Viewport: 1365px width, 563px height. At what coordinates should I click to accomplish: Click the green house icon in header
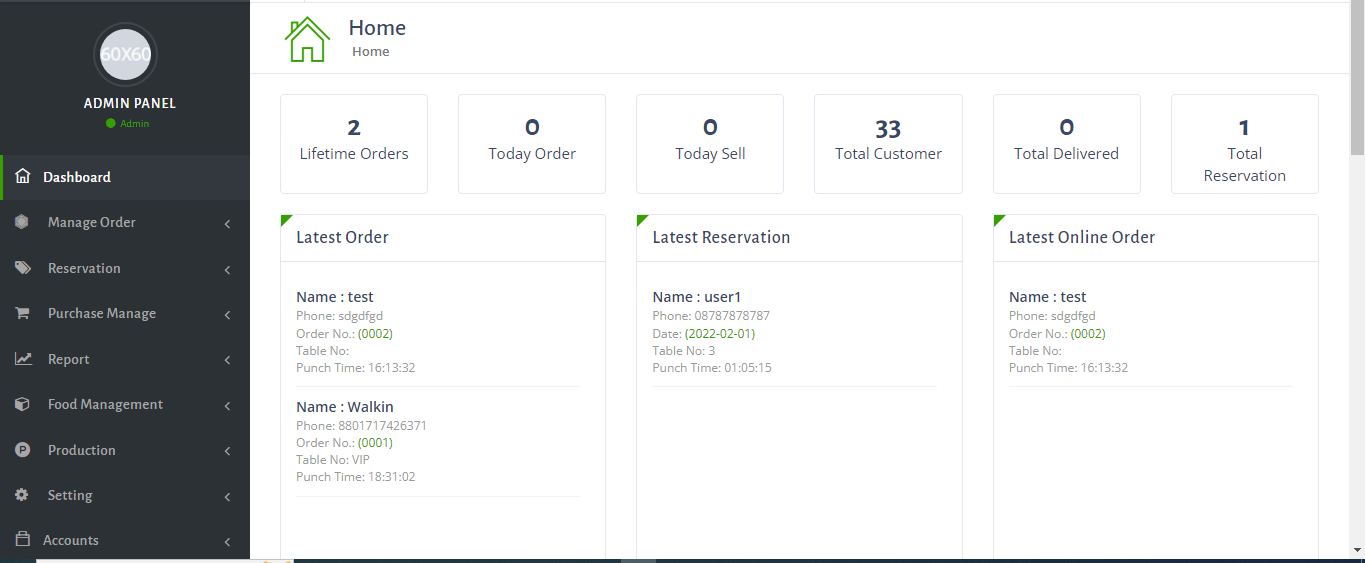click(307, 39)
